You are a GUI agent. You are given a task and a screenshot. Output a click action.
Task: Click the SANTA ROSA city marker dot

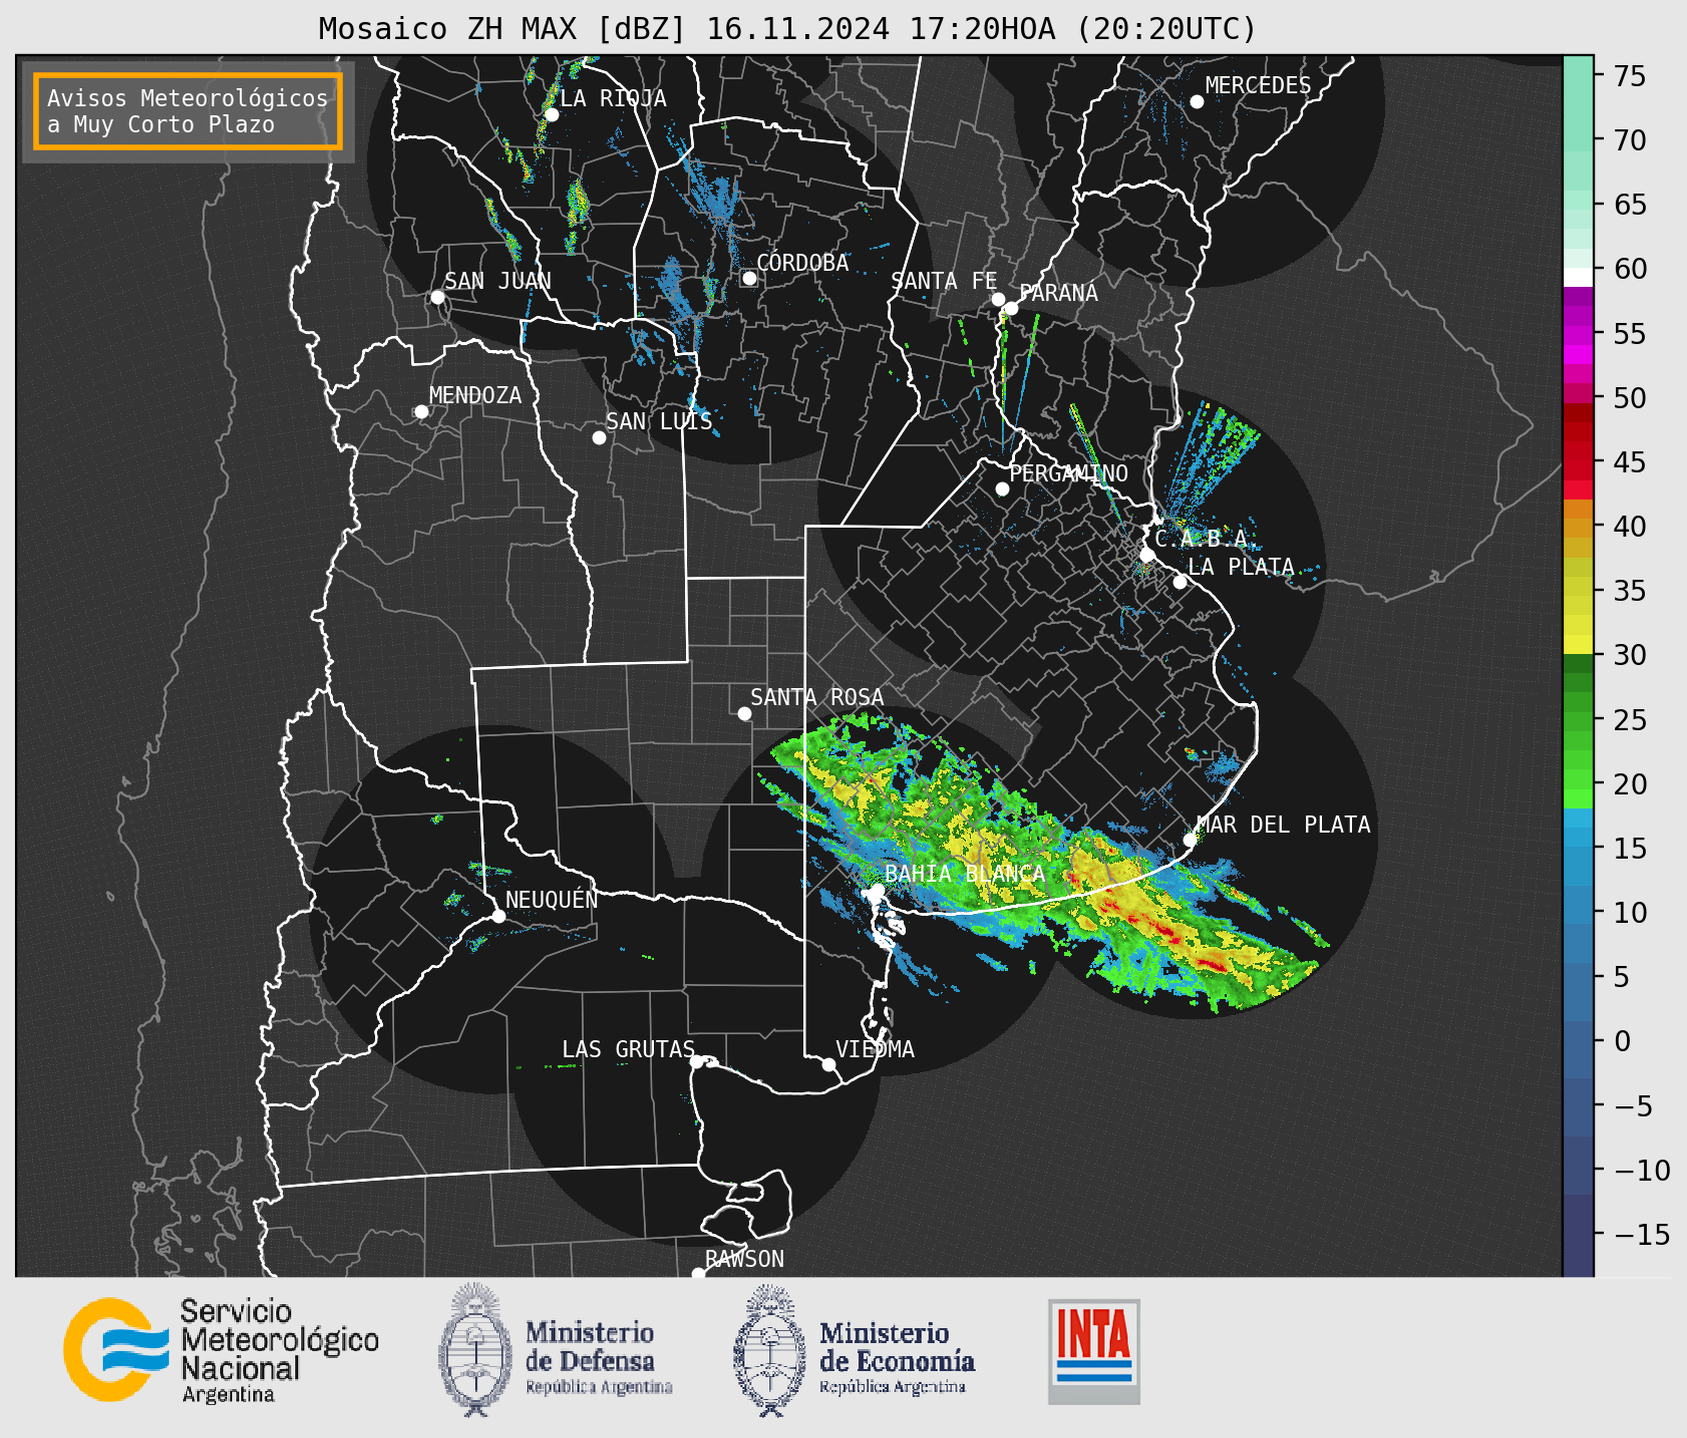[744, 713]
